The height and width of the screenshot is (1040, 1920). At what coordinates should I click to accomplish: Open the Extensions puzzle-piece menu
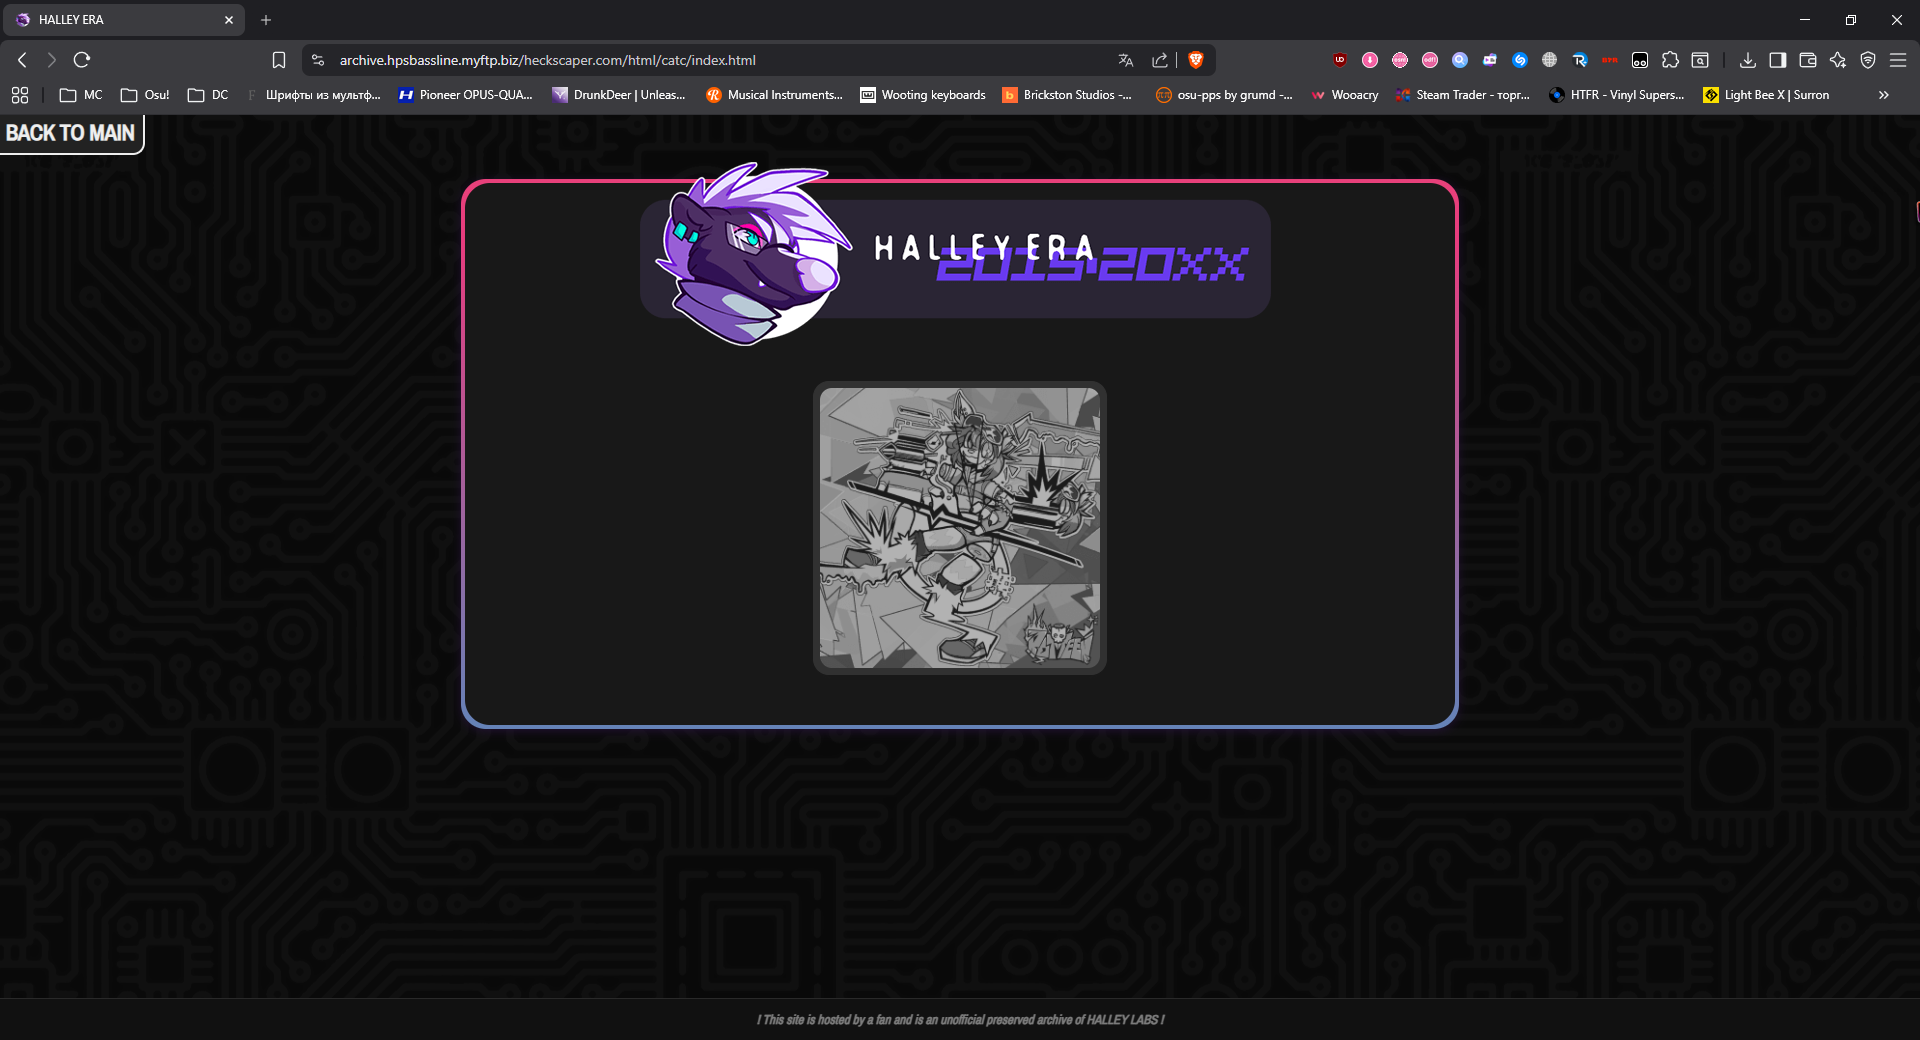coord(1670,60)
